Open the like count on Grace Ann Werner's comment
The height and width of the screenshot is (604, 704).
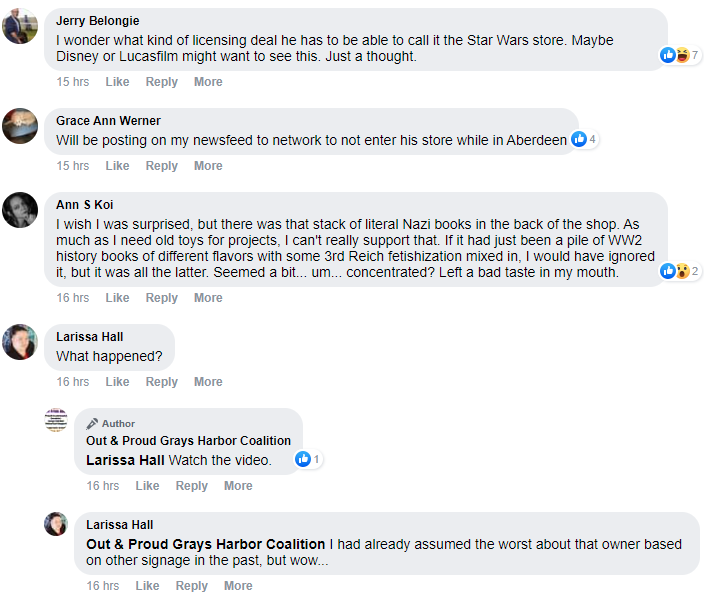[584, 139]
